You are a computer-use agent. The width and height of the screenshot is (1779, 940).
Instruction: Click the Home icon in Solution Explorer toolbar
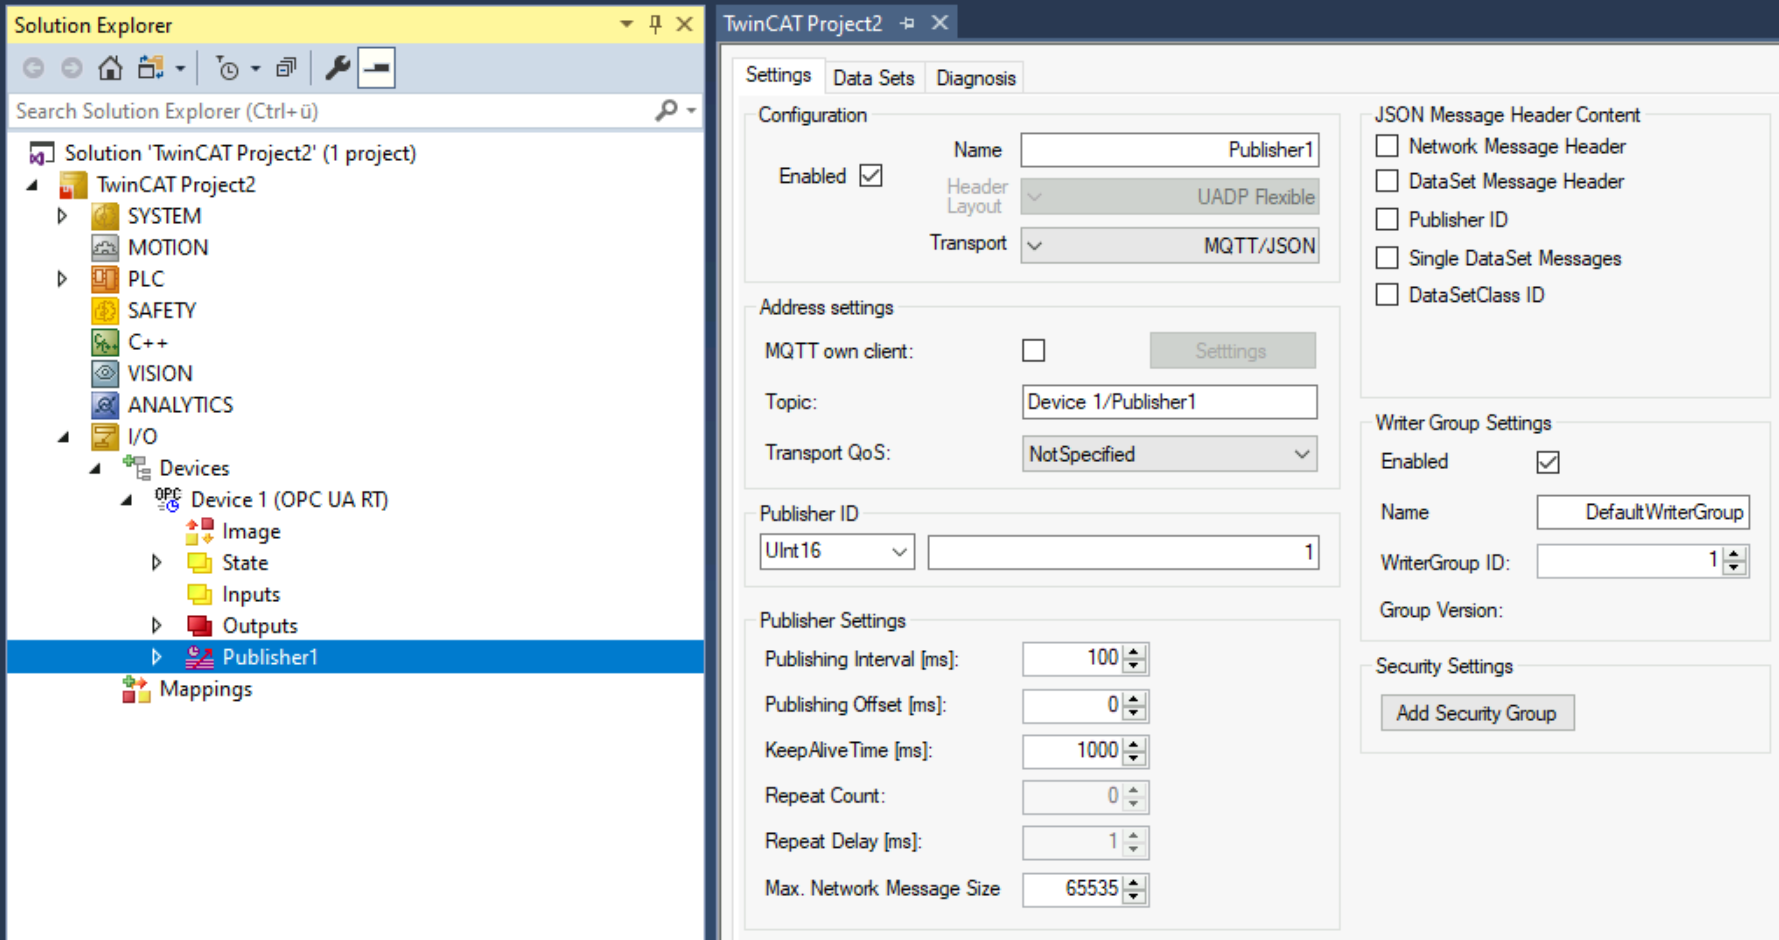tap(110, 68)
